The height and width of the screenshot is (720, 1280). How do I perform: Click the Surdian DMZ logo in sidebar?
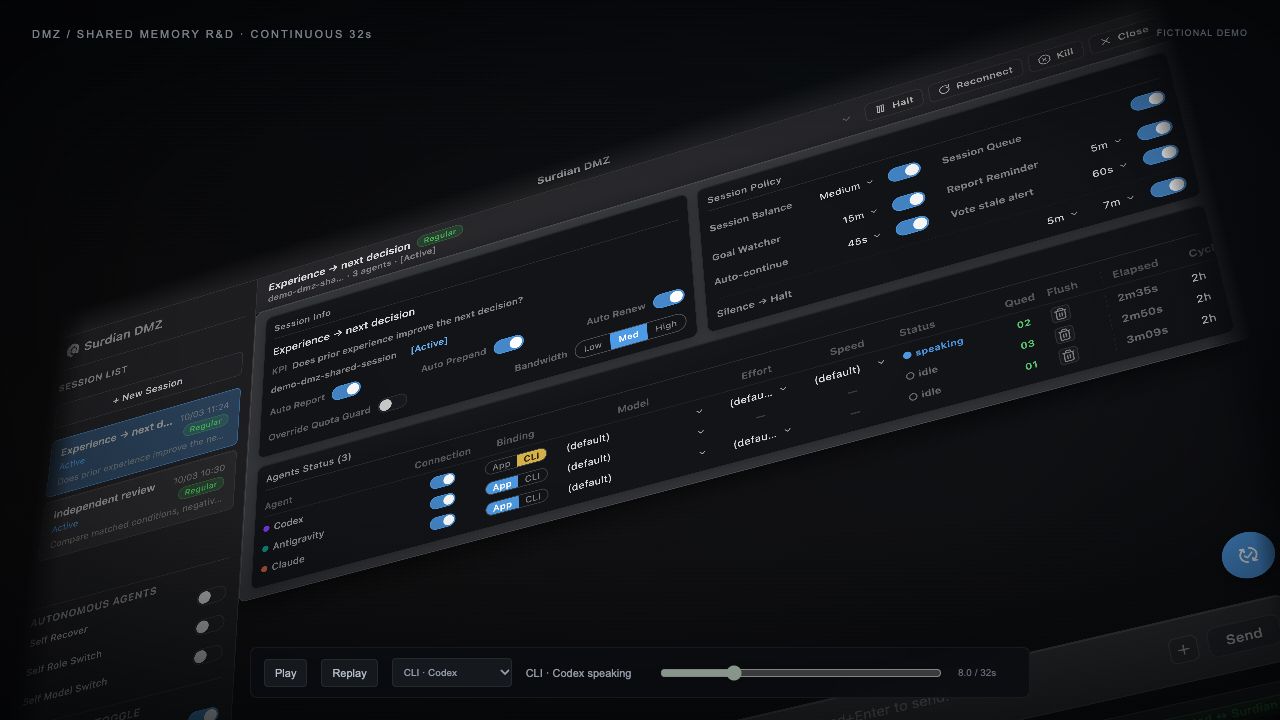point(73,349)
